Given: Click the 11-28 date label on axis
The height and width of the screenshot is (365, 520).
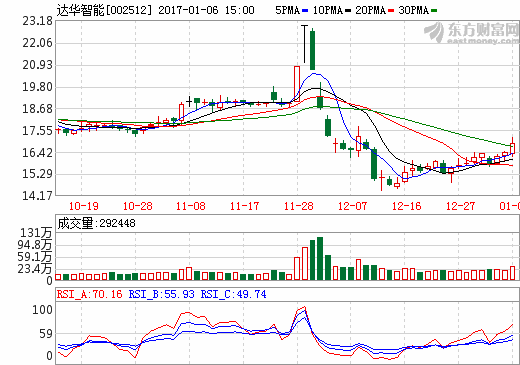Looking at the screenshot, I should (x=298, y=206).
